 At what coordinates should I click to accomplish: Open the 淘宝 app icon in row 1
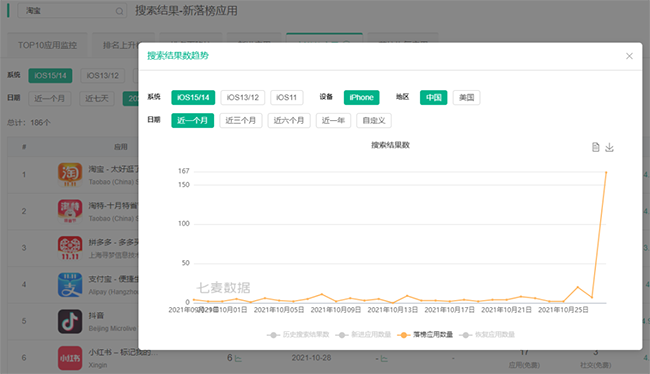point(70,175)
